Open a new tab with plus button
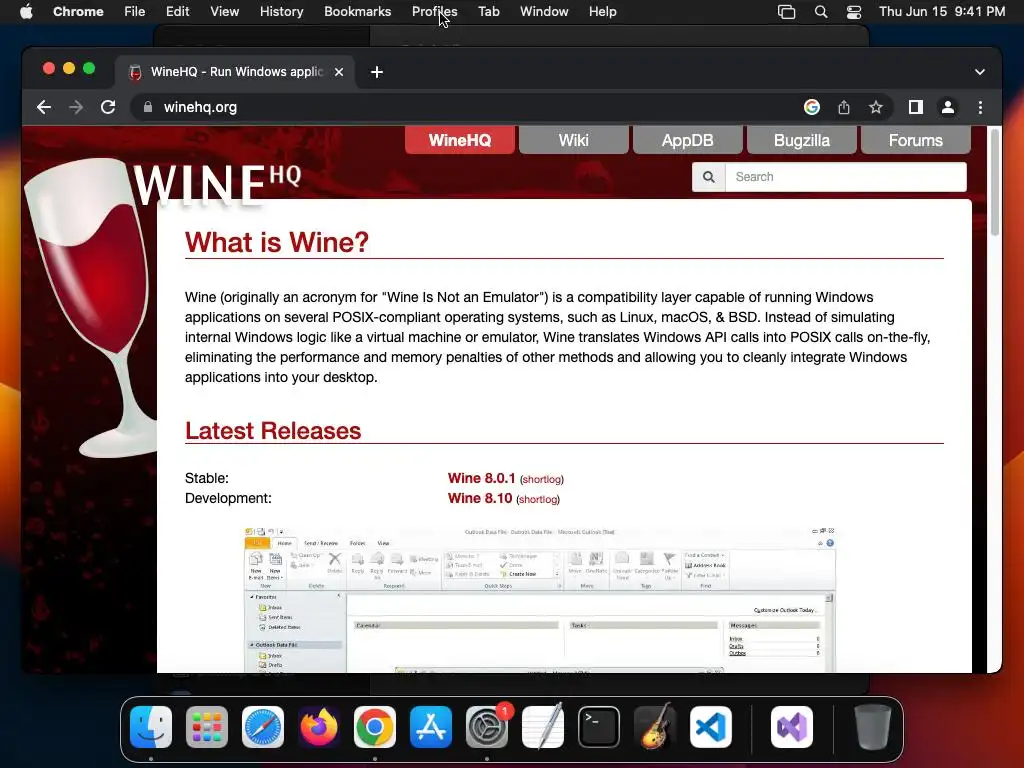 pyautogui.click(x=377, y=72)
